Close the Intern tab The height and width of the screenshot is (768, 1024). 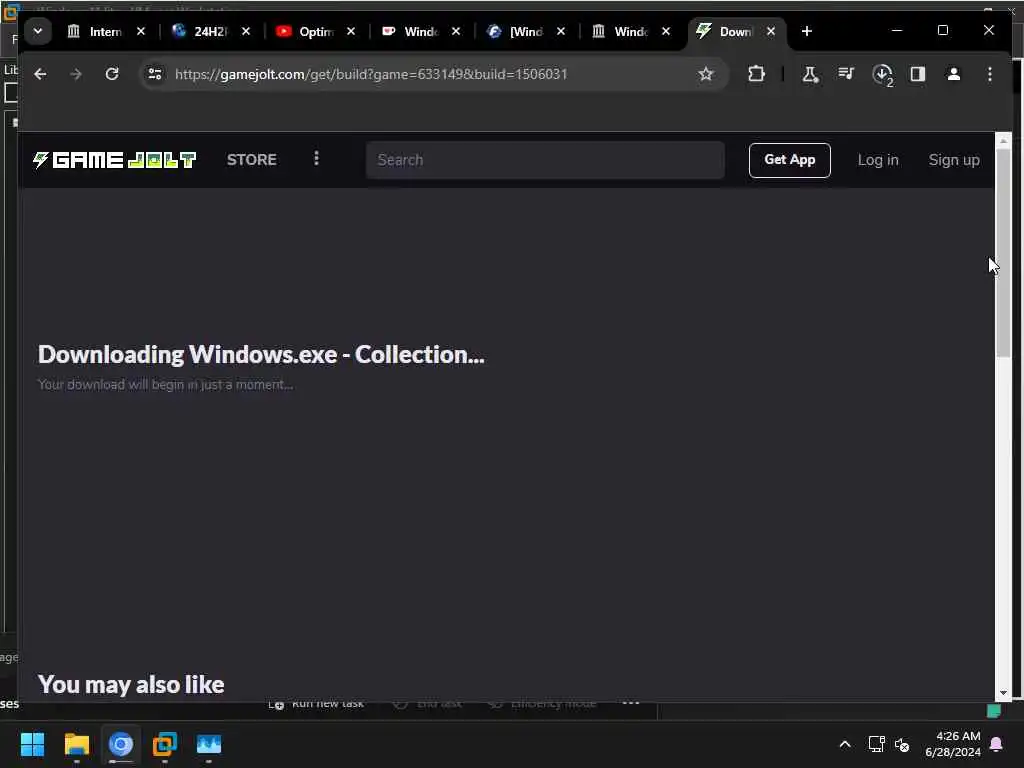point(140,31)
